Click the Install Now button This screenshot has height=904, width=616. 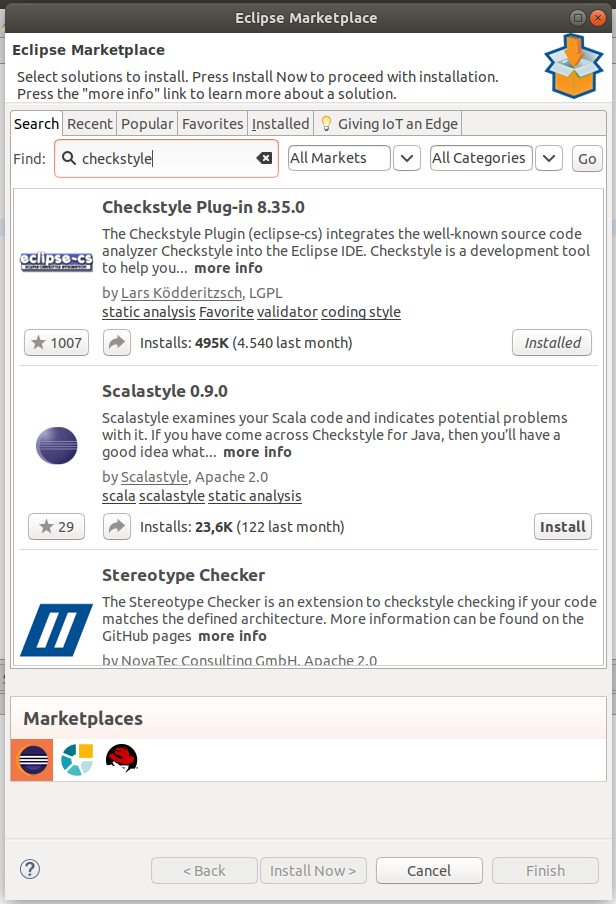click(x=313, y=871)
